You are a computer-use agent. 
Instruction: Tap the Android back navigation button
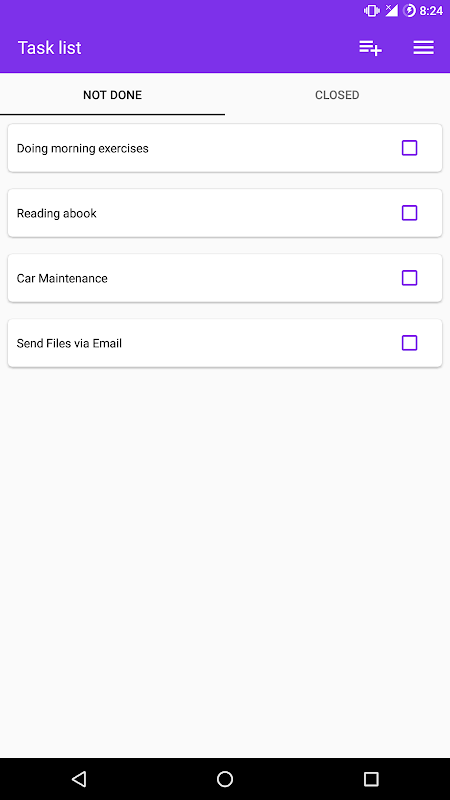click(79, 779)
